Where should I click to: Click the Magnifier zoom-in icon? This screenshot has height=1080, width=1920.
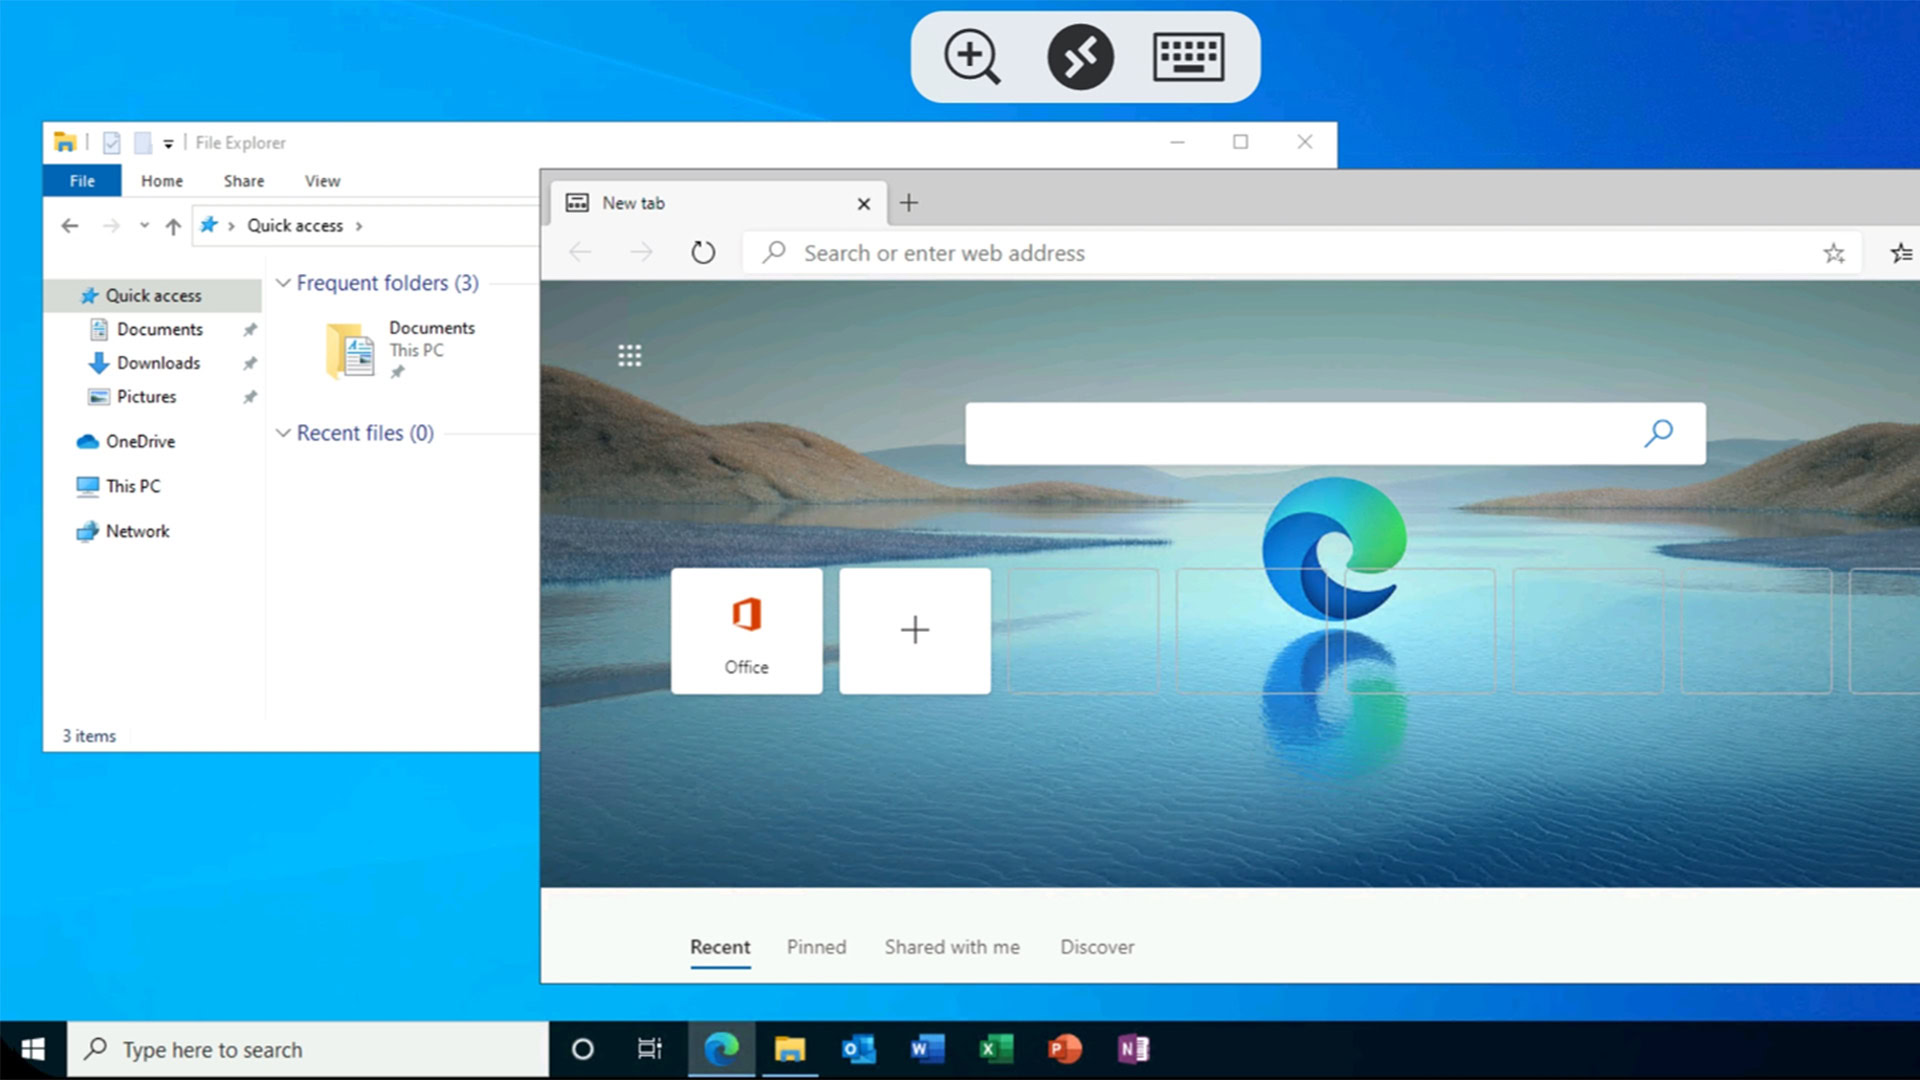tap(972, 57)
